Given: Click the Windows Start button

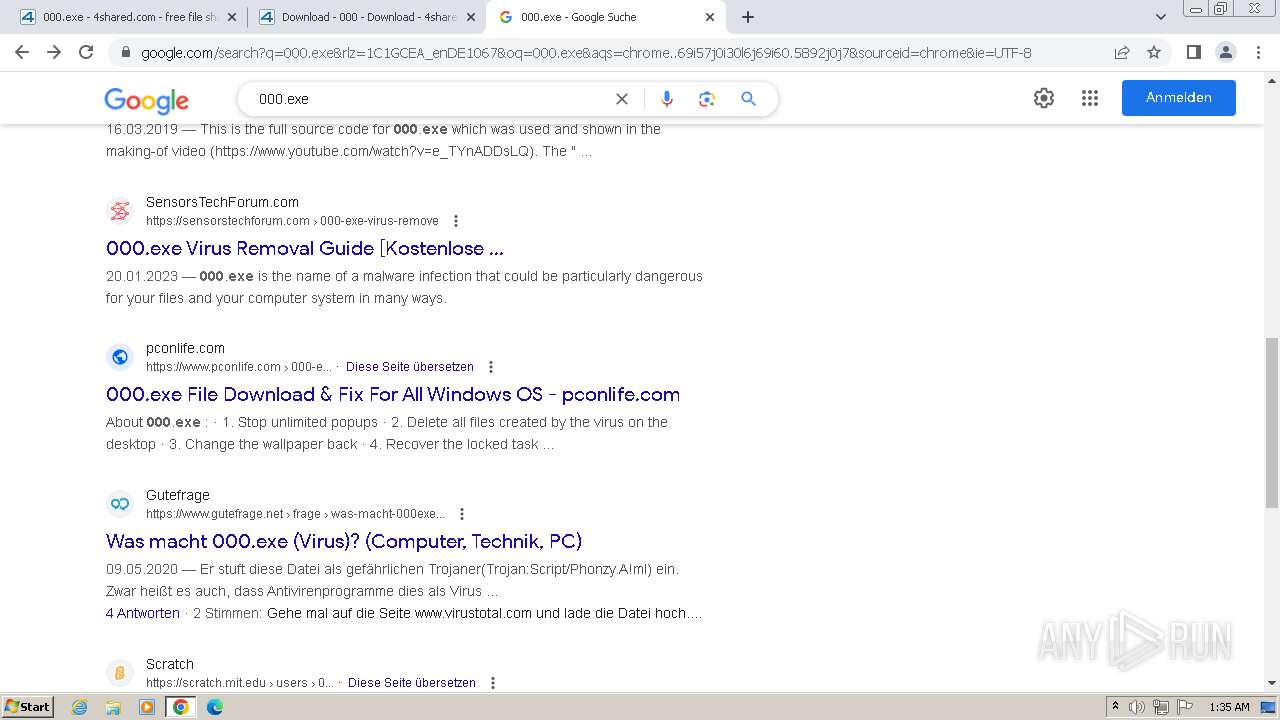Looking at the screenshot, I should 27,707.
